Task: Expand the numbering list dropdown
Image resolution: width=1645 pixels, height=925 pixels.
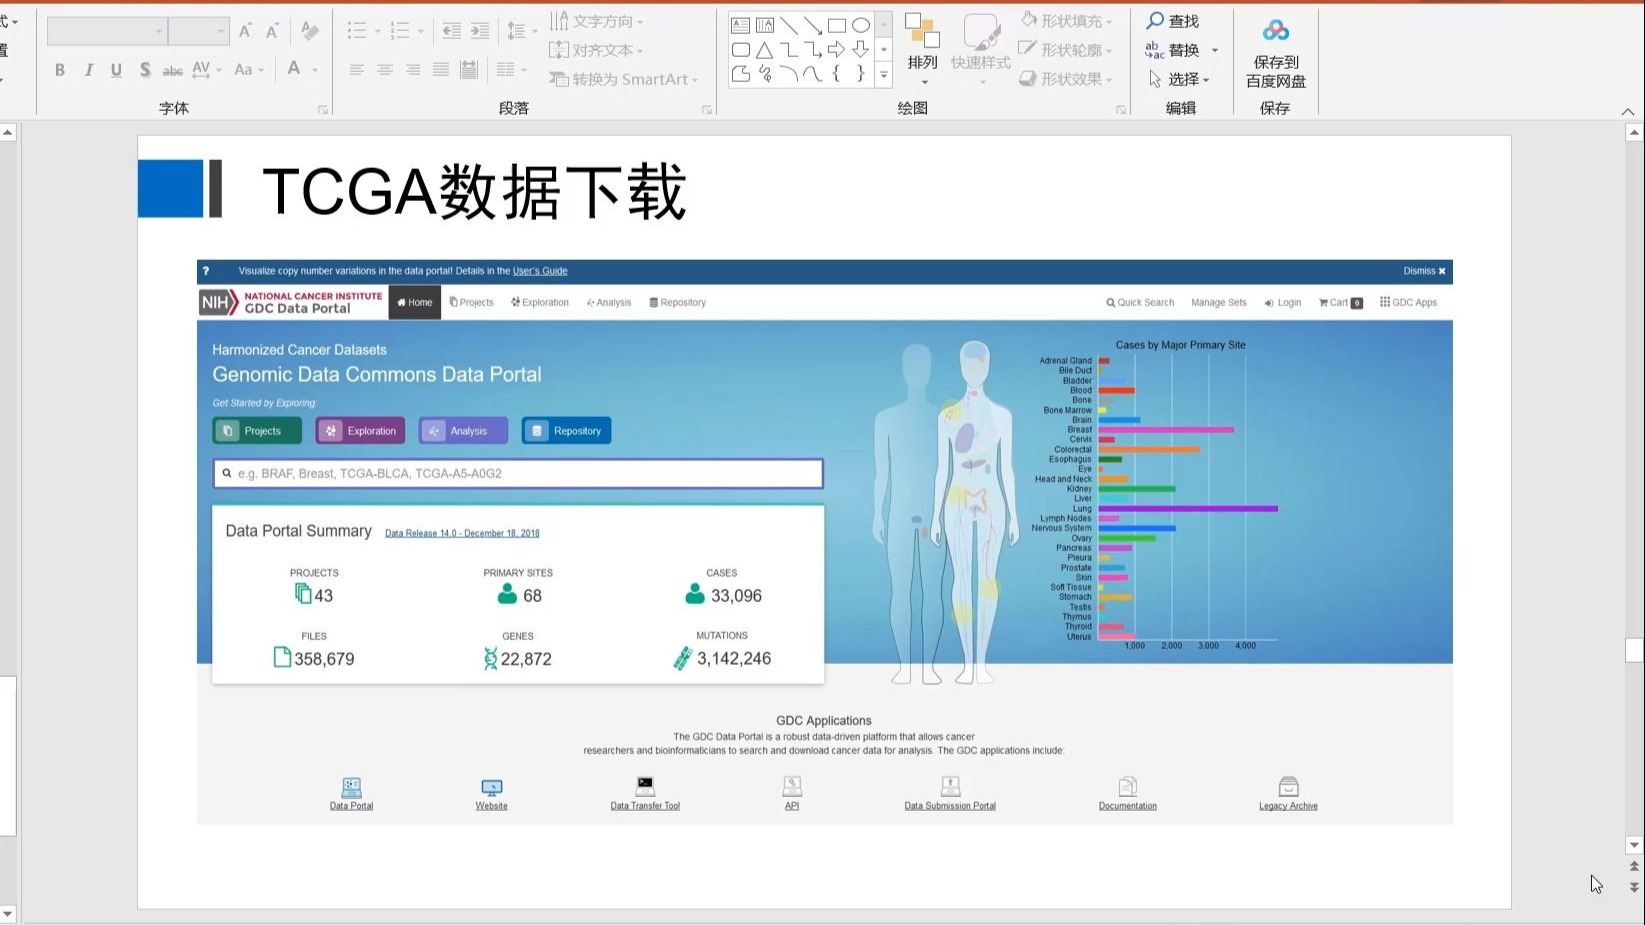Action: tap(420, 31)
